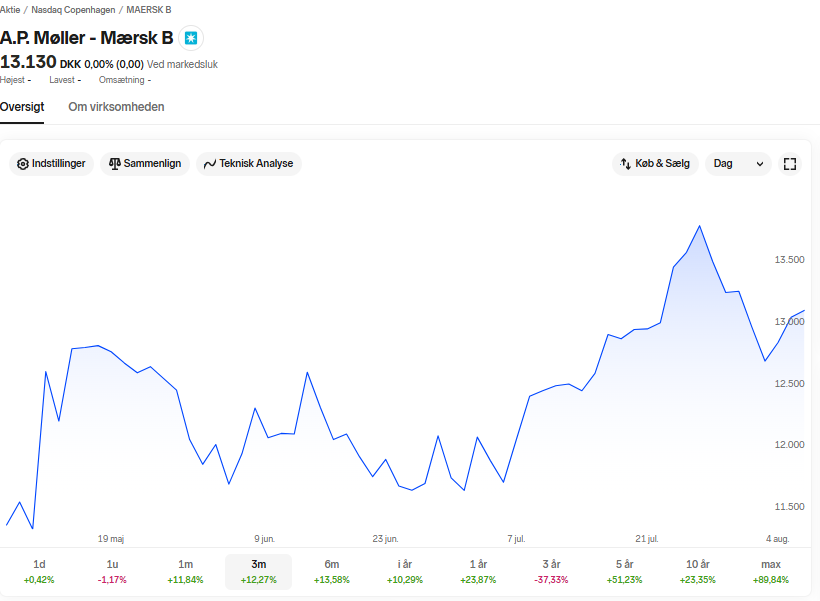Click the gear icon in Indstillinger
Image resolution: width=820 pixels, height=601 pixels.
click(22, 164)
